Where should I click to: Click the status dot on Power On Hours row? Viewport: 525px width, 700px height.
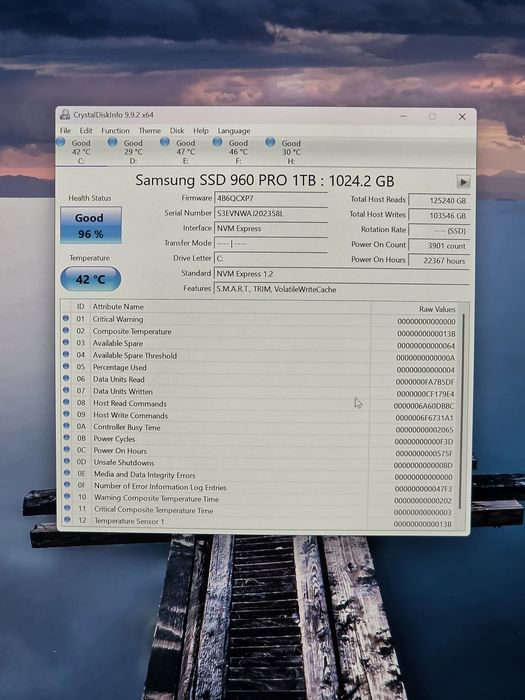[x=67, y=450]
